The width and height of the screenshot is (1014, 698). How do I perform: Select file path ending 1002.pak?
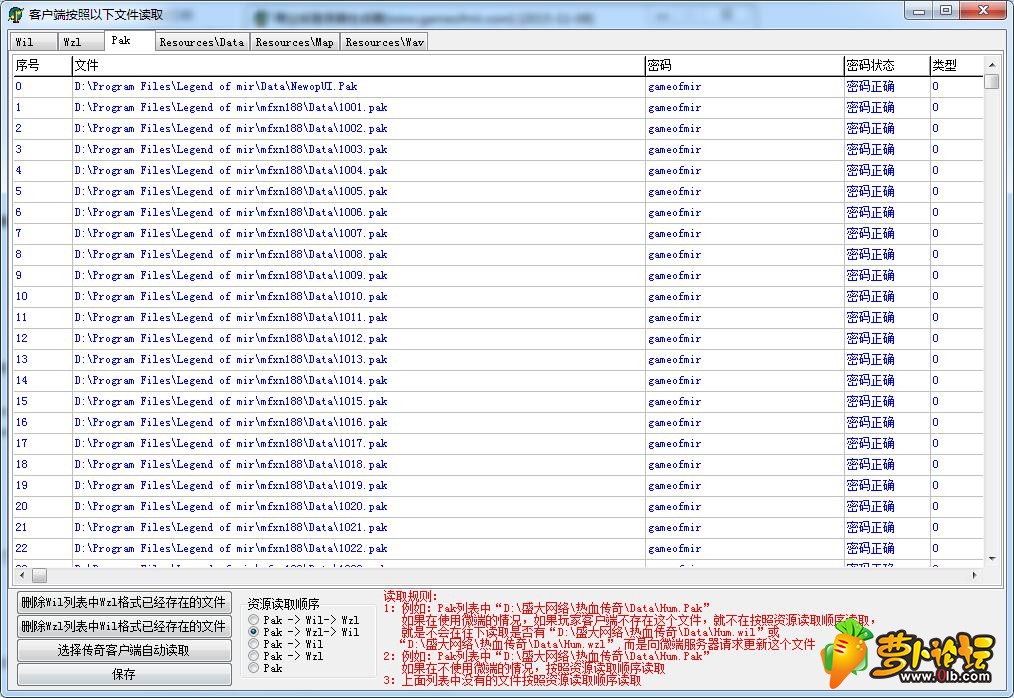pos(230,128)
